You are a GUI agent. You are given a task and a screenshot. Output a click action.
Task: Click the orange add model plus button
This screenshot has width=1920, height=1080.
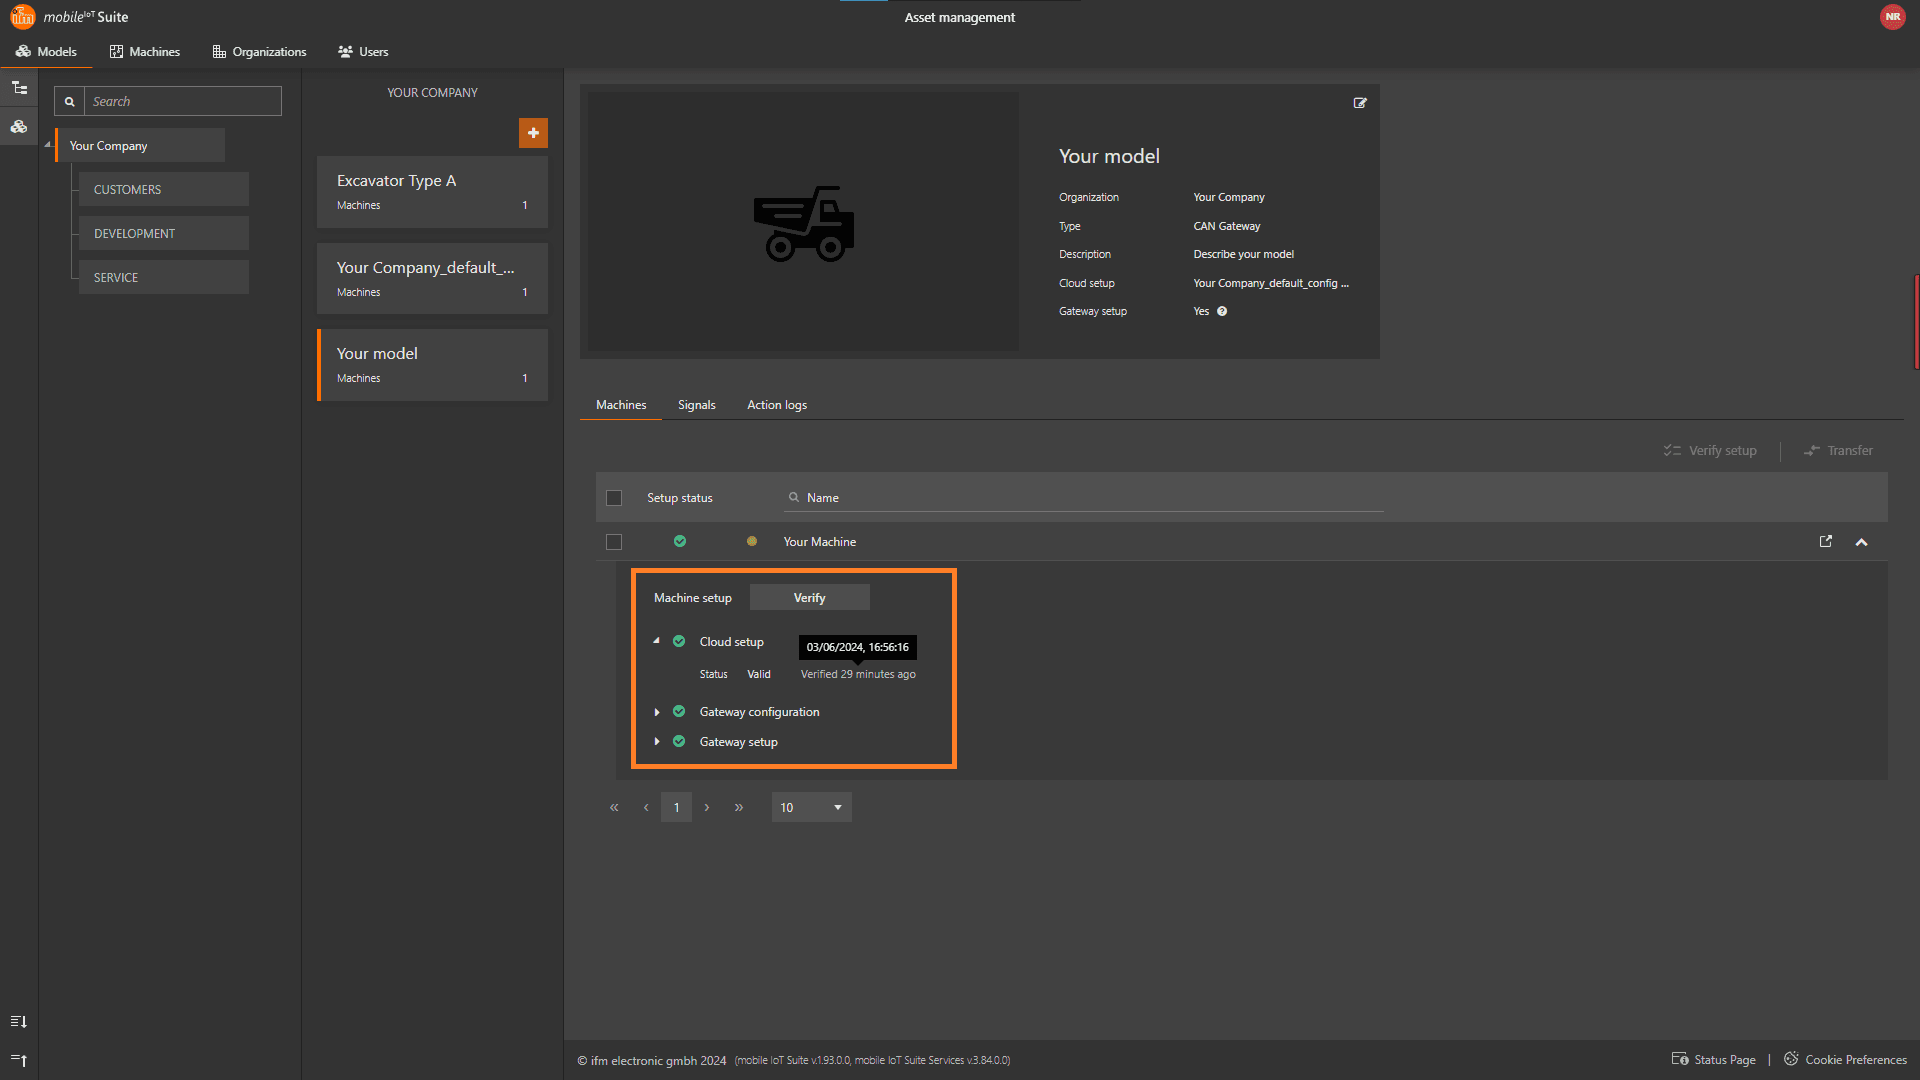533,133
